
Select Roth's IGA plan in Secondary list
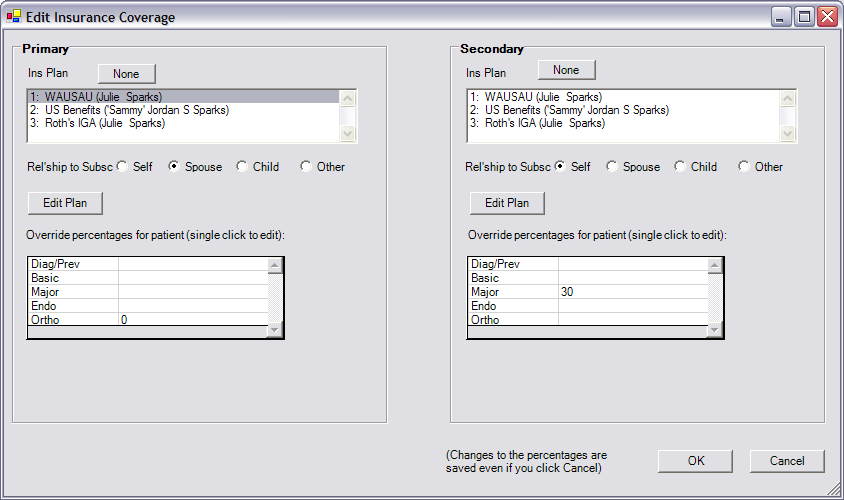tap(623, 123)
